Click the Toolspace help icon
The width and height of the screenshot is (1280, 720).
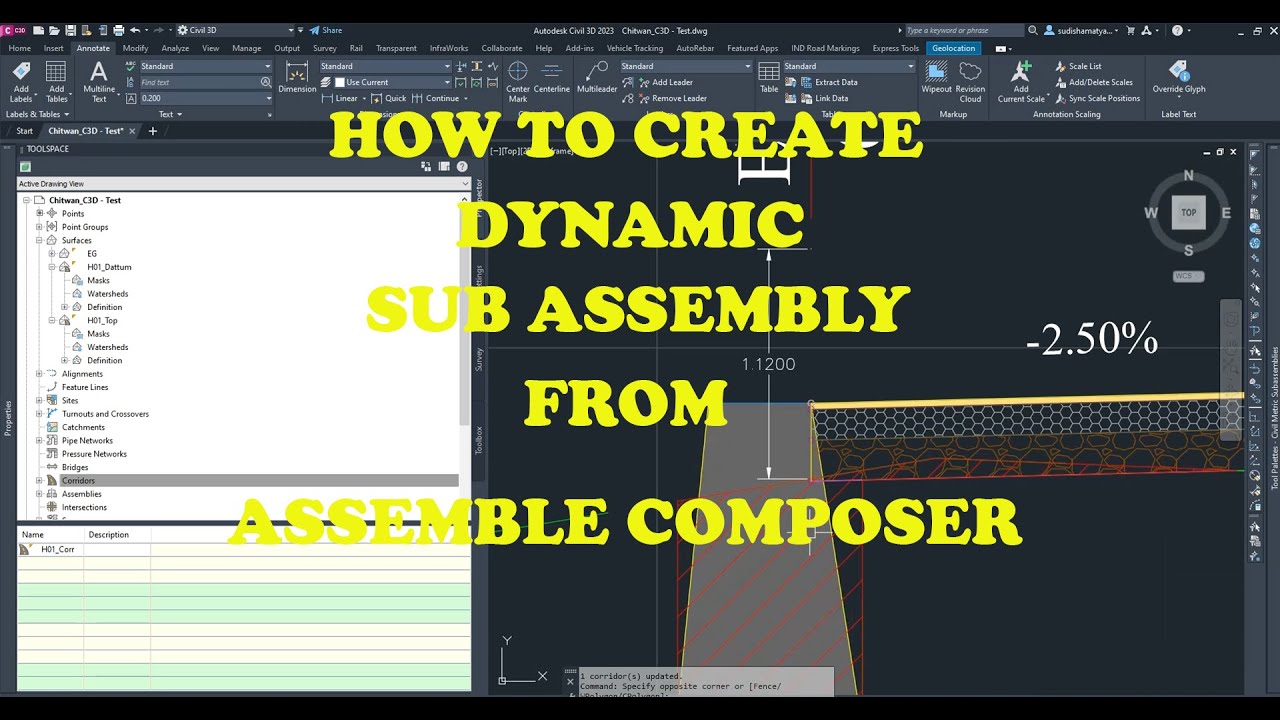click(x=462, y=166)
